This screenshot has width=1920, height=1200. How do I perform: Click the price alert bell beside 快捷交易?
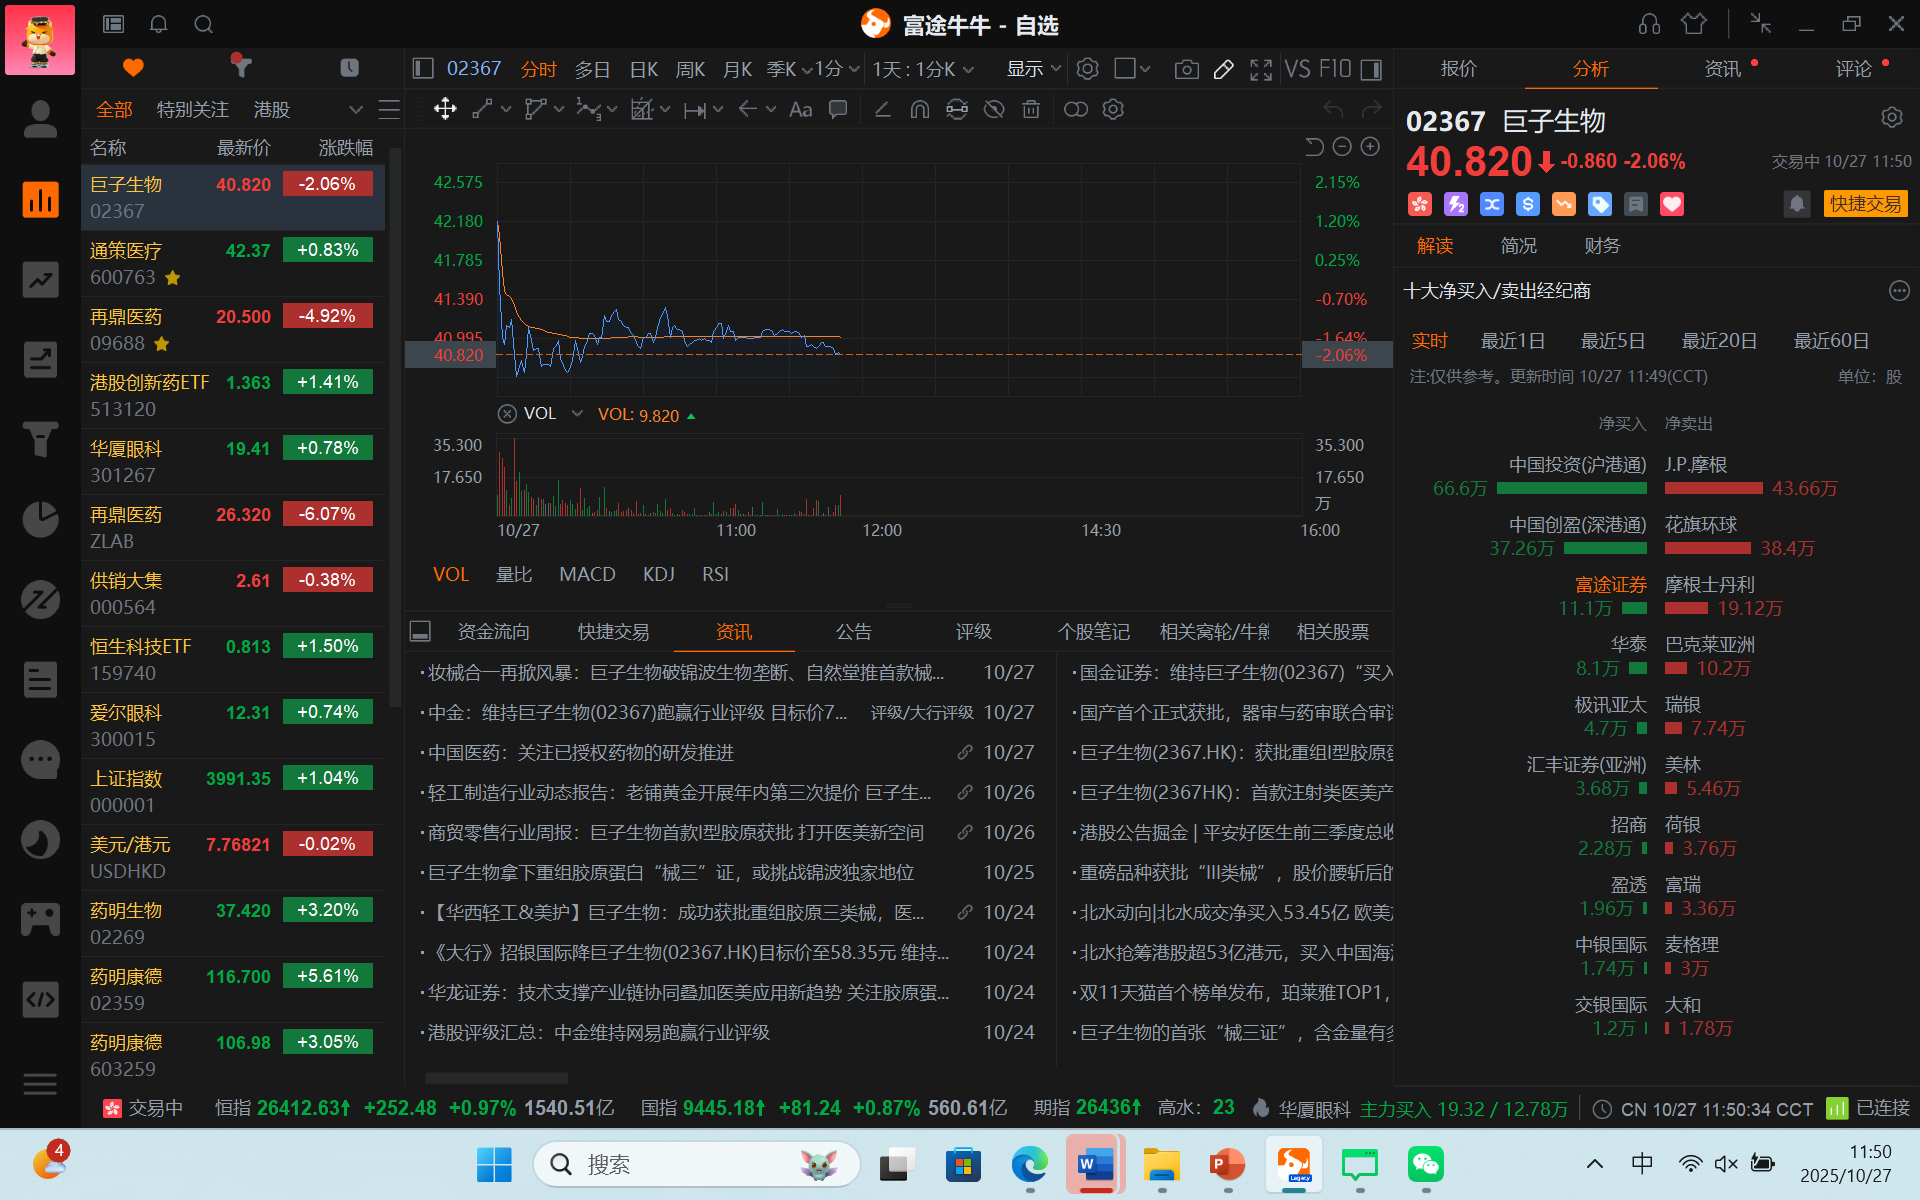1796,204
